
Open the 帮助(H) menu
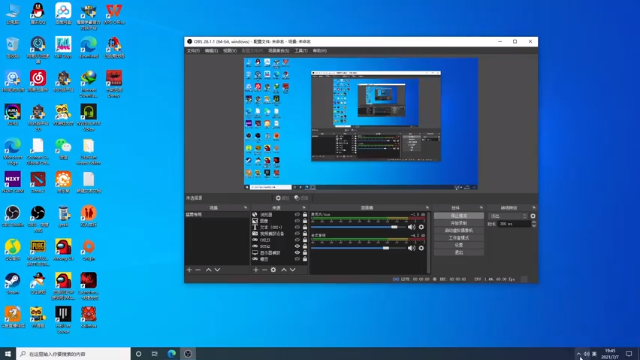click(x=320, y=51)
